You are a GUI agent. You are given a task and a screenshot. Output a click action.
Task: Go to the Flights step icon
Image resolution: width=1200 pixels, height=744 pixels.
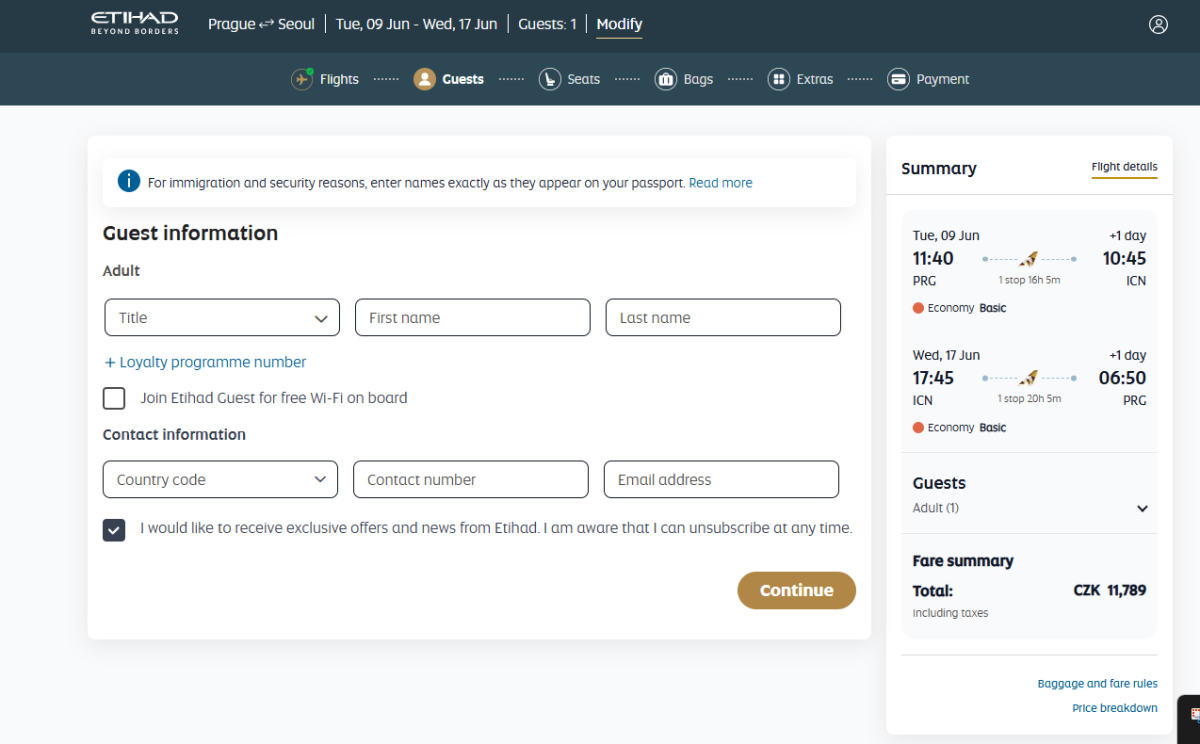pyautogui.click(x=302, y=79)
